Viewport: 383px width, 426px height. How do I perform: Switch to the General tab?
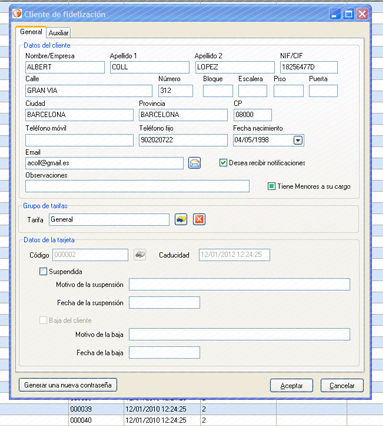tap(31, 32)
